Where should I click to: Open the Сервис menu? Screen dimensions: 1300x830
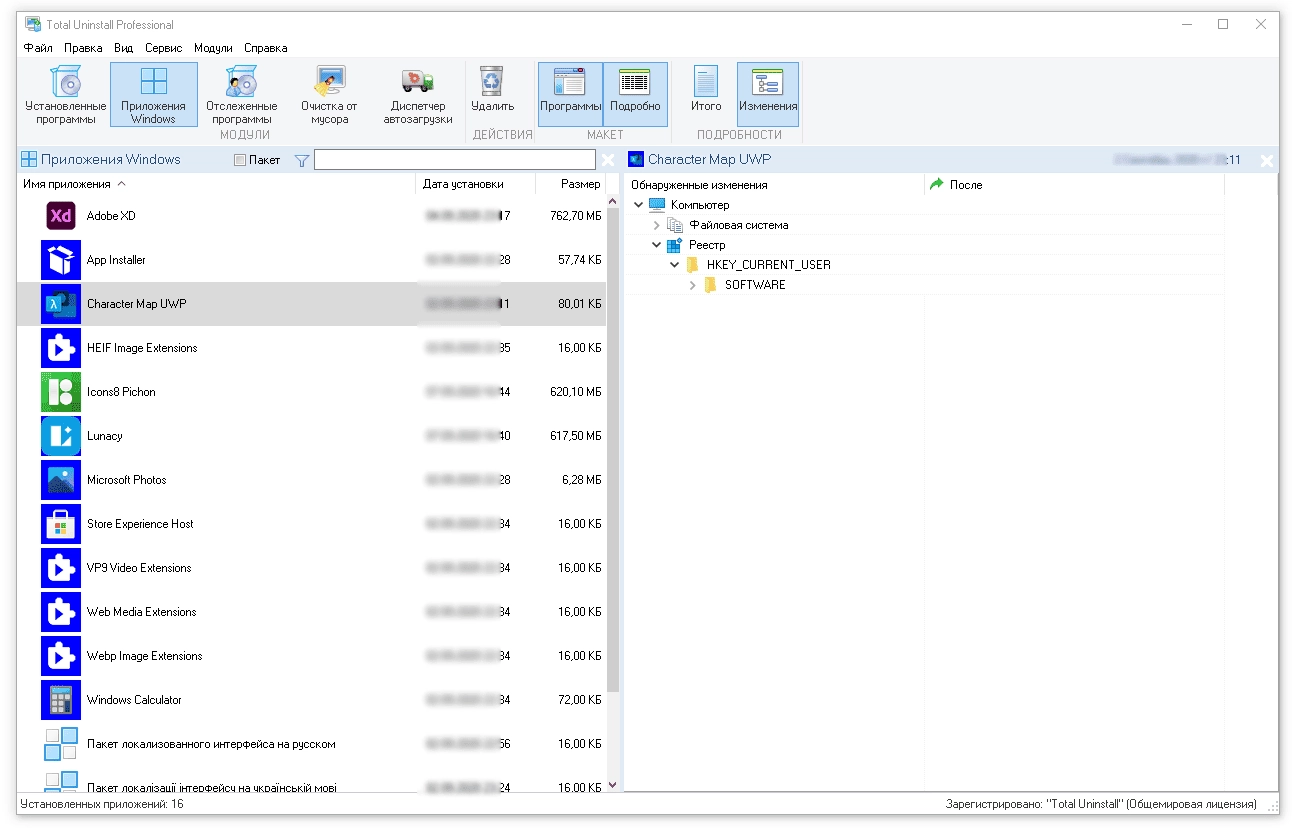tap(163, 48)
